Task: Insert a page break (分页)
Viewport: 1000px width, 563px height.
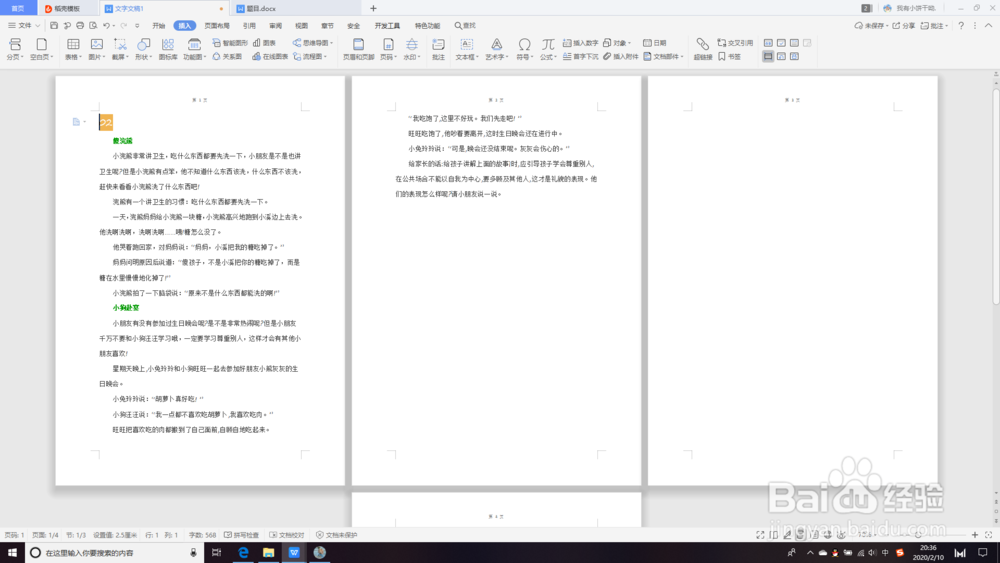Action: pos(15,48)
